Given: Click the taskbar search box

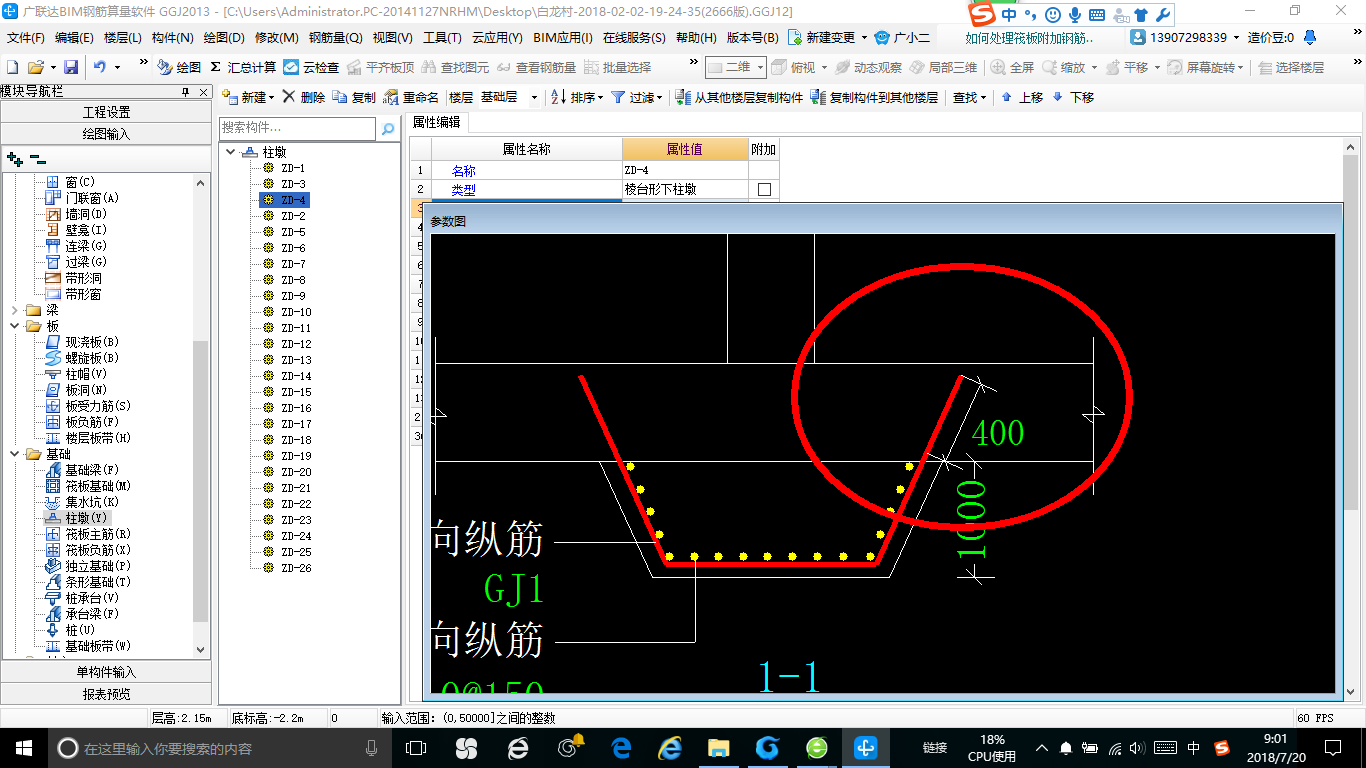Looking at the screenshot, I should coord(218,747).
